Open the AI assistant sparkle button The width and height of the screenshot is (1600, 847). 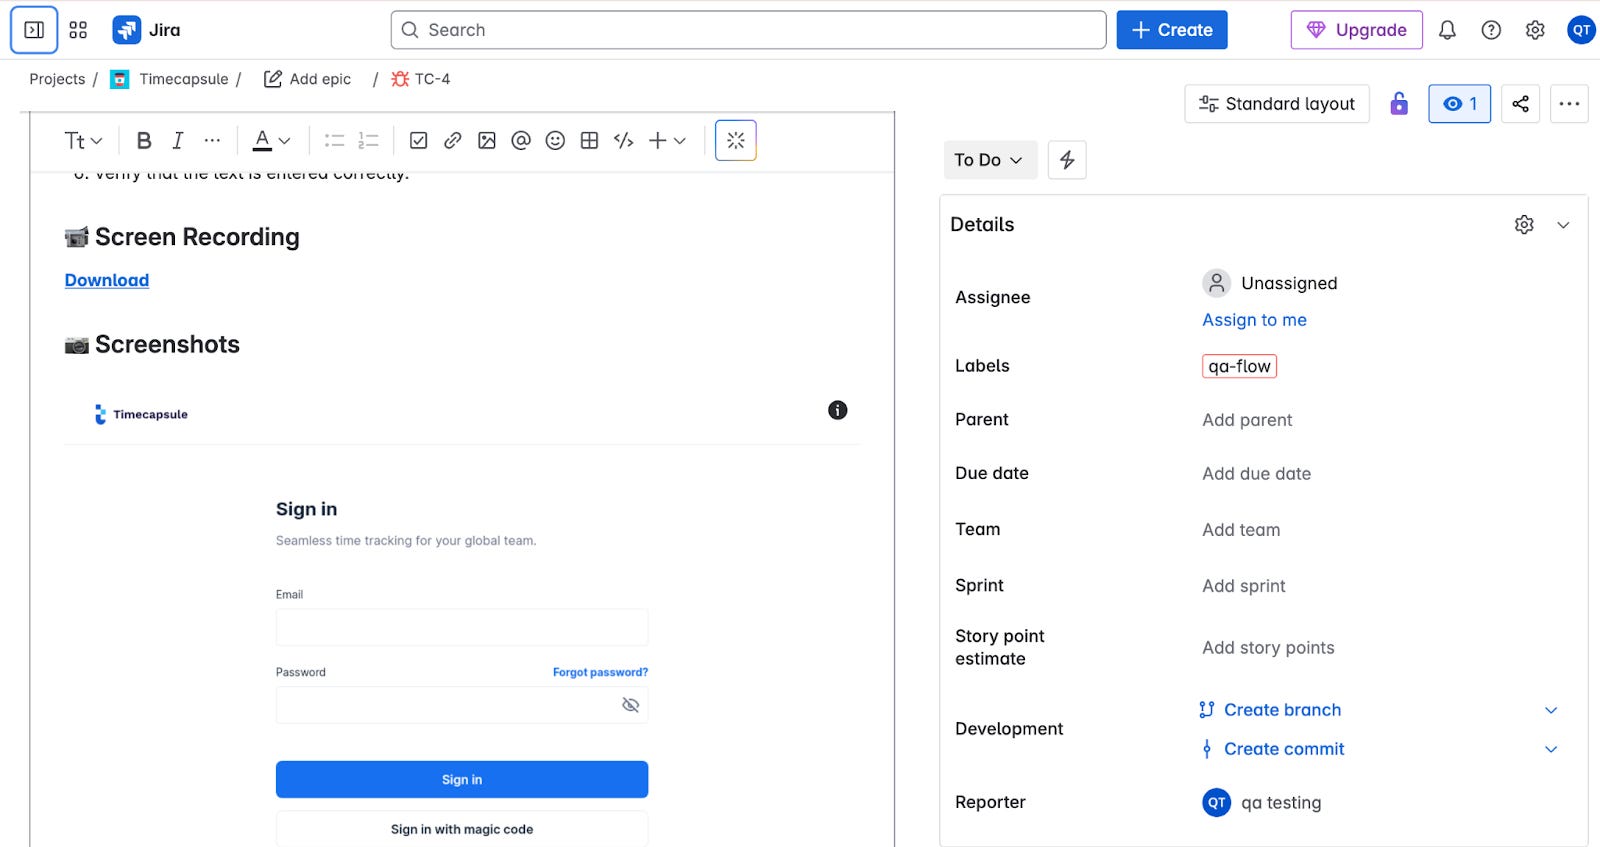[736, 141]
